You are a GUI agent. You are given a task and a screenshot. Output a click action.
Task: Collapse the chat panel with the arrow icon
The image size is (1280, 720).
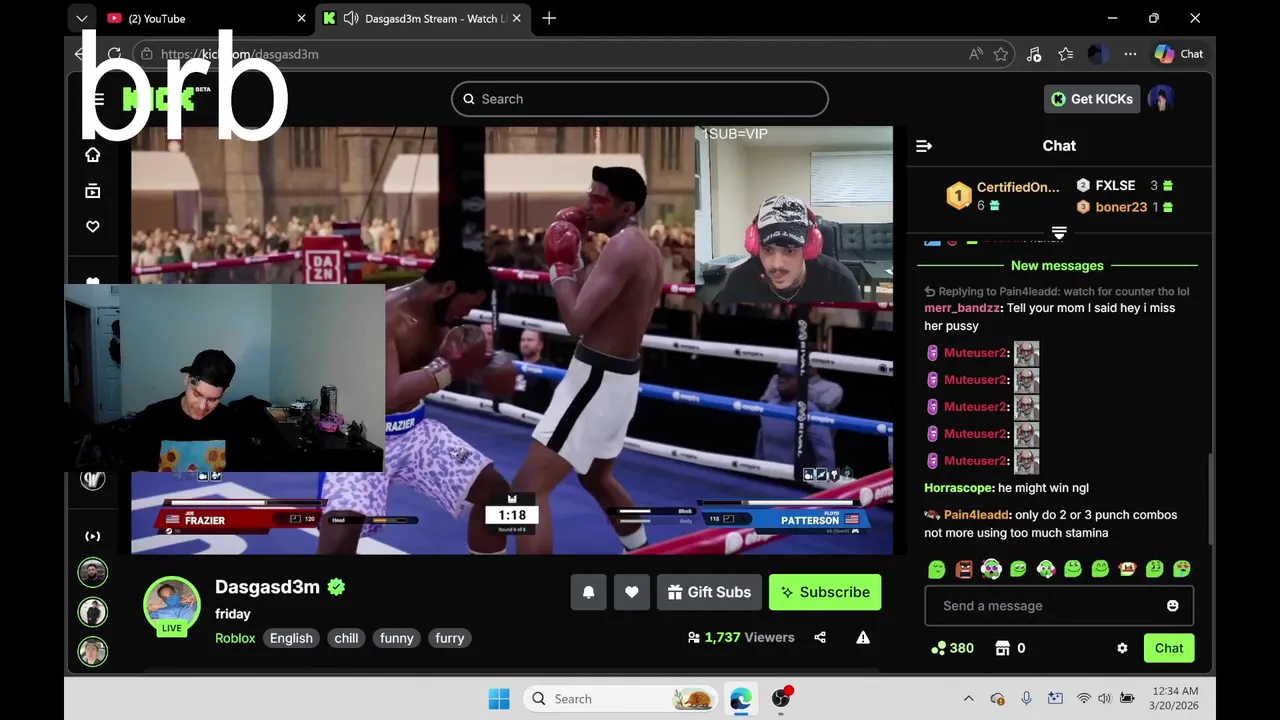click(x=924, y=146)
